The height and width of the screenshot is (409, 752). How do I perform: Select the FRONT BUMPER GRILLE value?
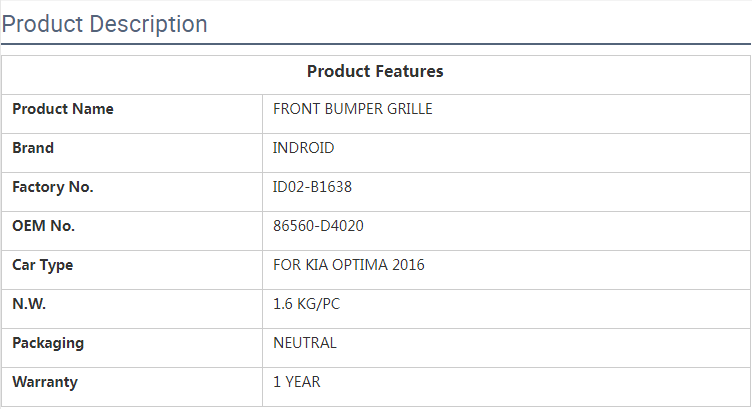[x=353, y=109]
